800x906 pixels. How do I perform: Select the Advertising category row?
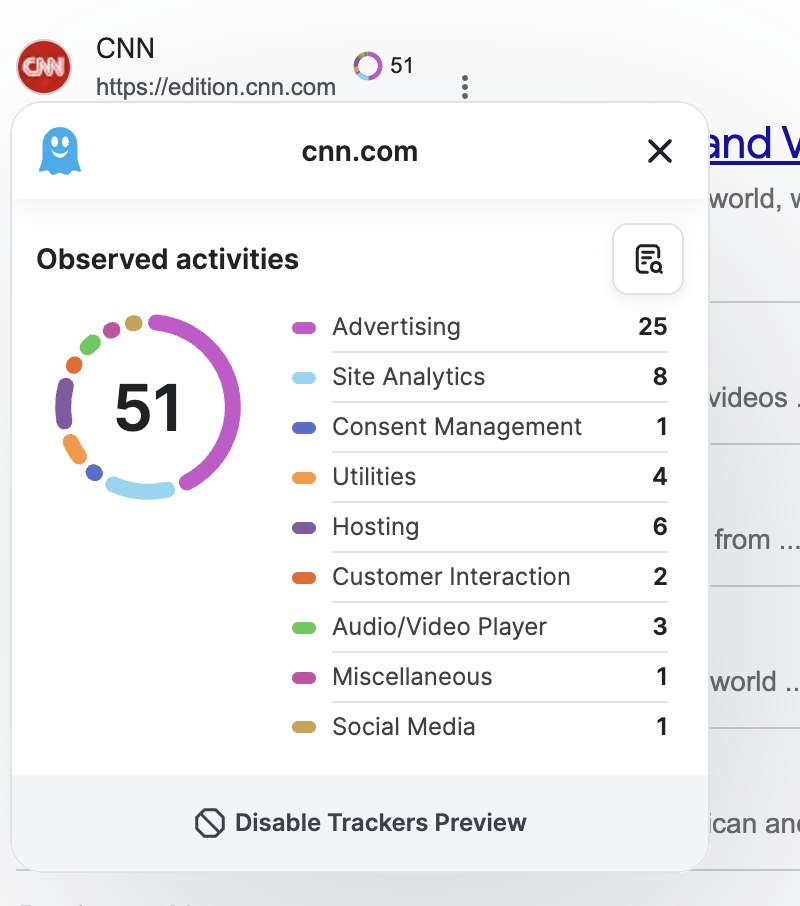pyautogui.click(x=479, y=327)
